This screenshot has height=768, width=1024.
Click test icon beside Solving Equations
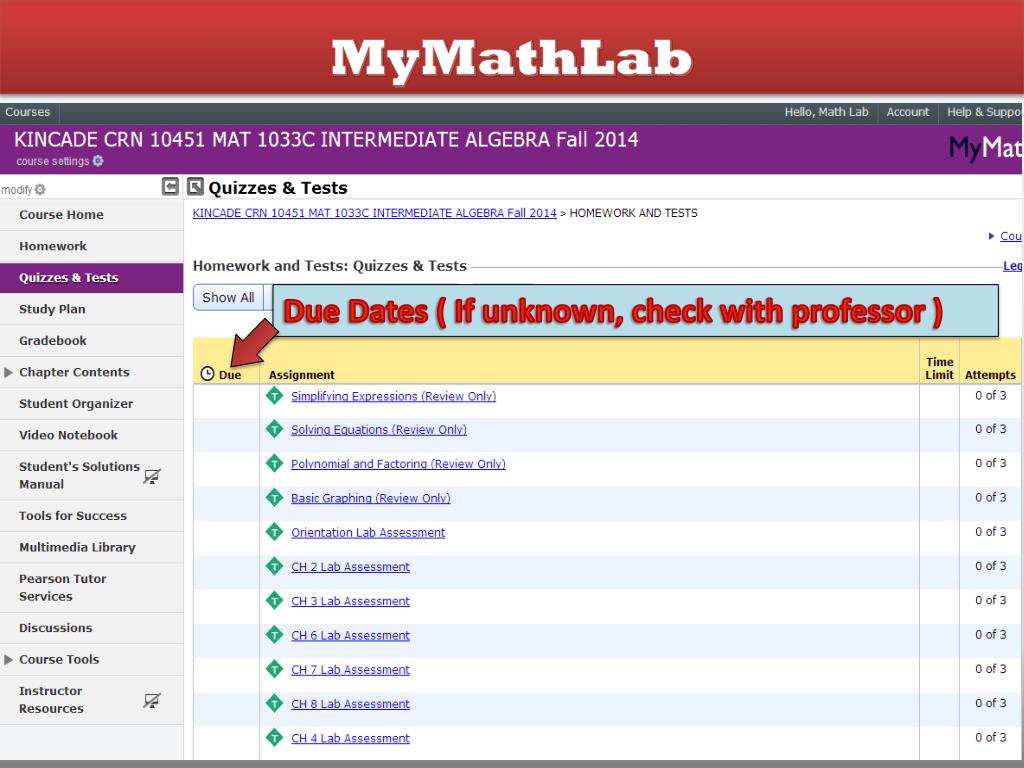[274, 429]
